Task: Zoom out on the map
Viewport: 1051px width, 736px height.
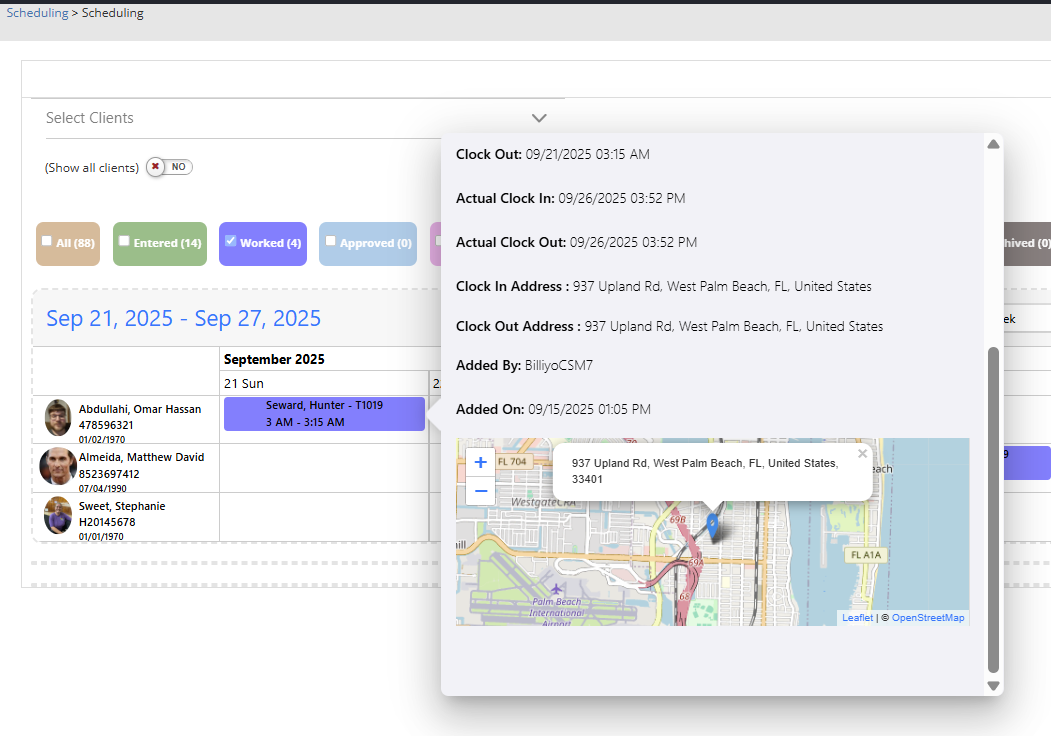Action: (x=481, y=491)
